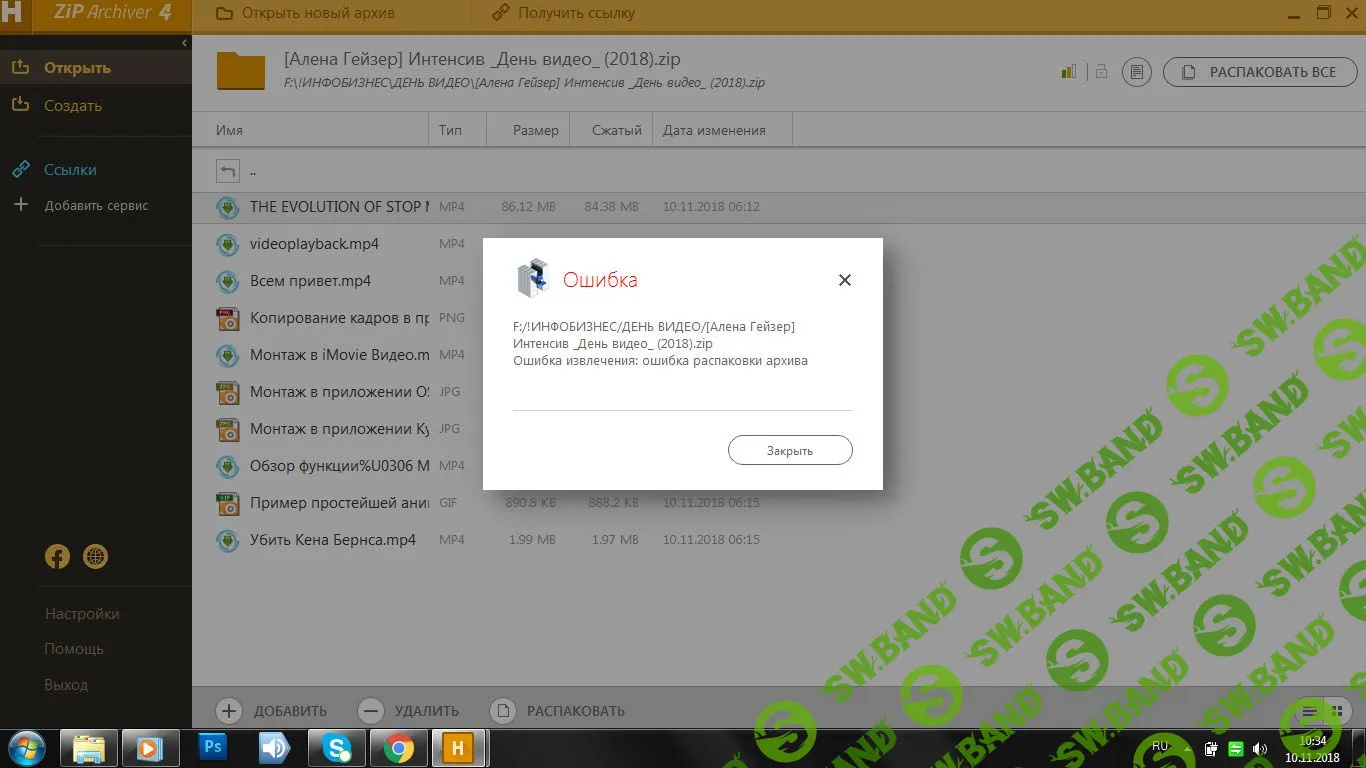
Task: Select Создать in the sidebar menu
Action: click(x=72, y=106)
